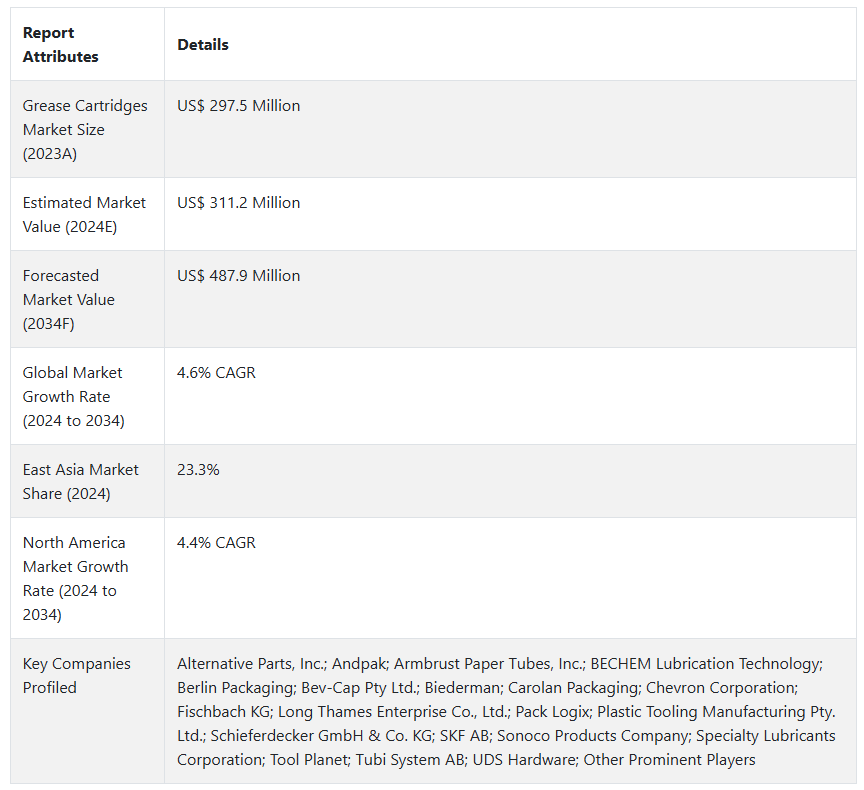Click the 4.6% CAGR value
The height and width of the screenshot is (790, 864).
pos(216,373)
